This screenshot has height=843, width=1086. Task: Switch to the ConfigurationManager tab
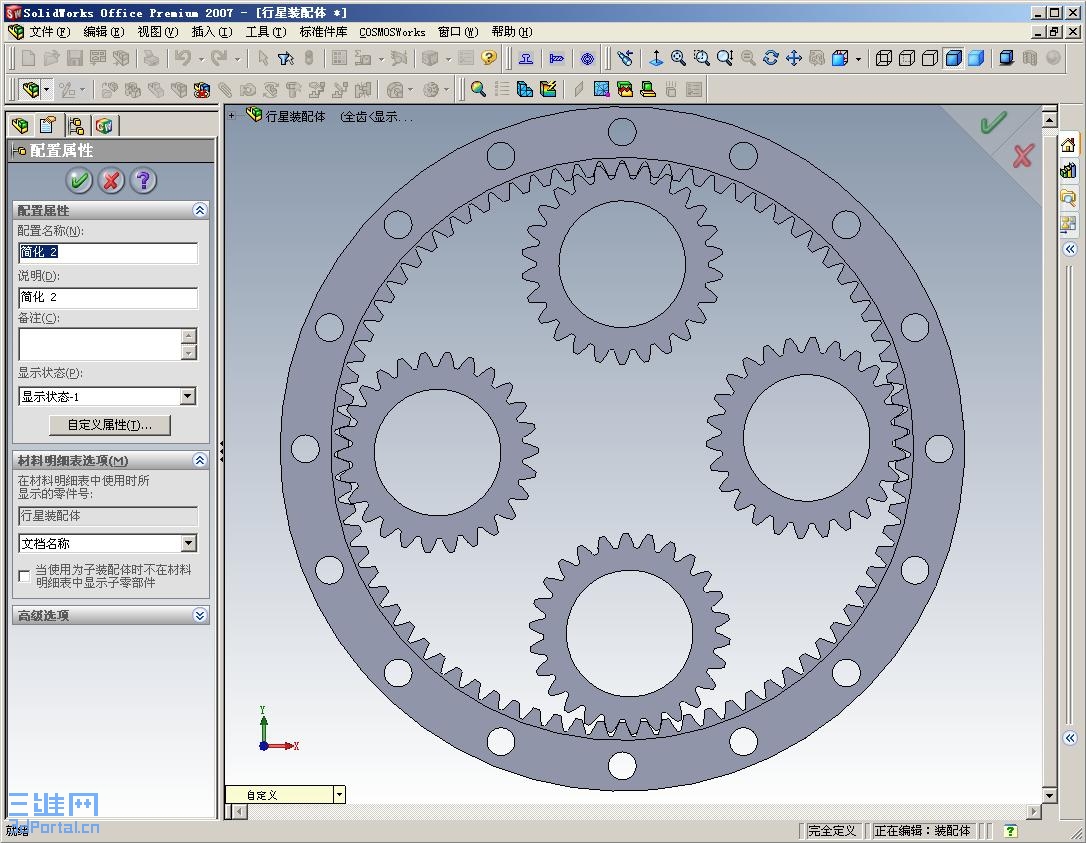tap(76, 125)
